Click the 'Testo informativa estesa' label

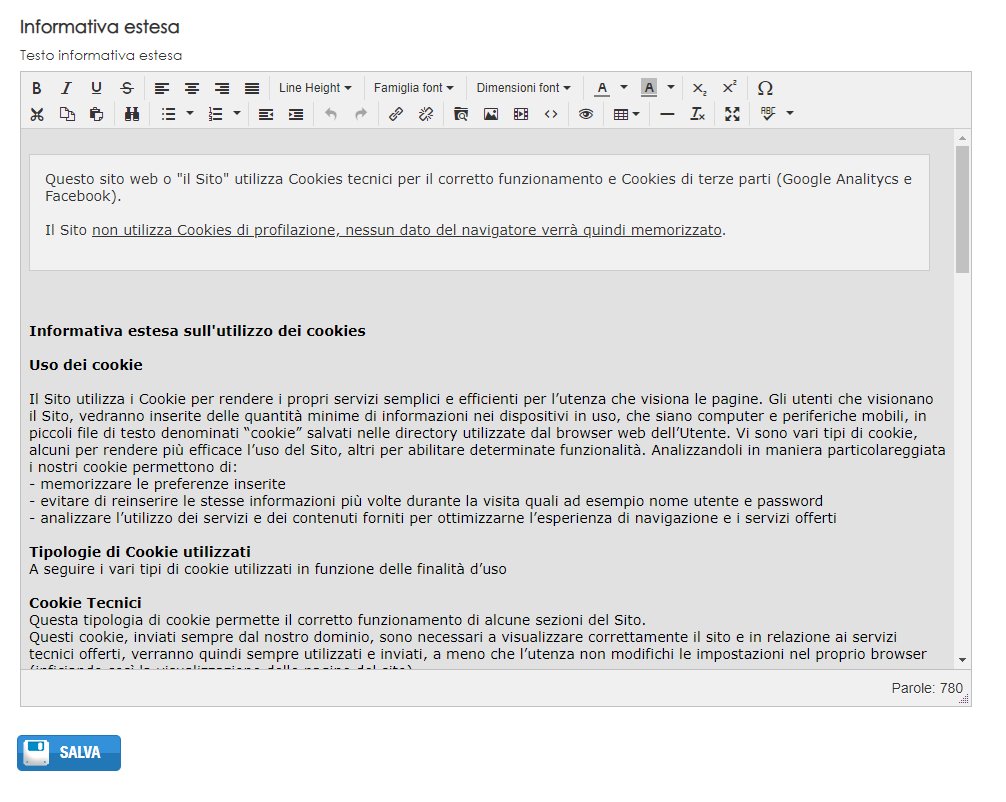101,55
